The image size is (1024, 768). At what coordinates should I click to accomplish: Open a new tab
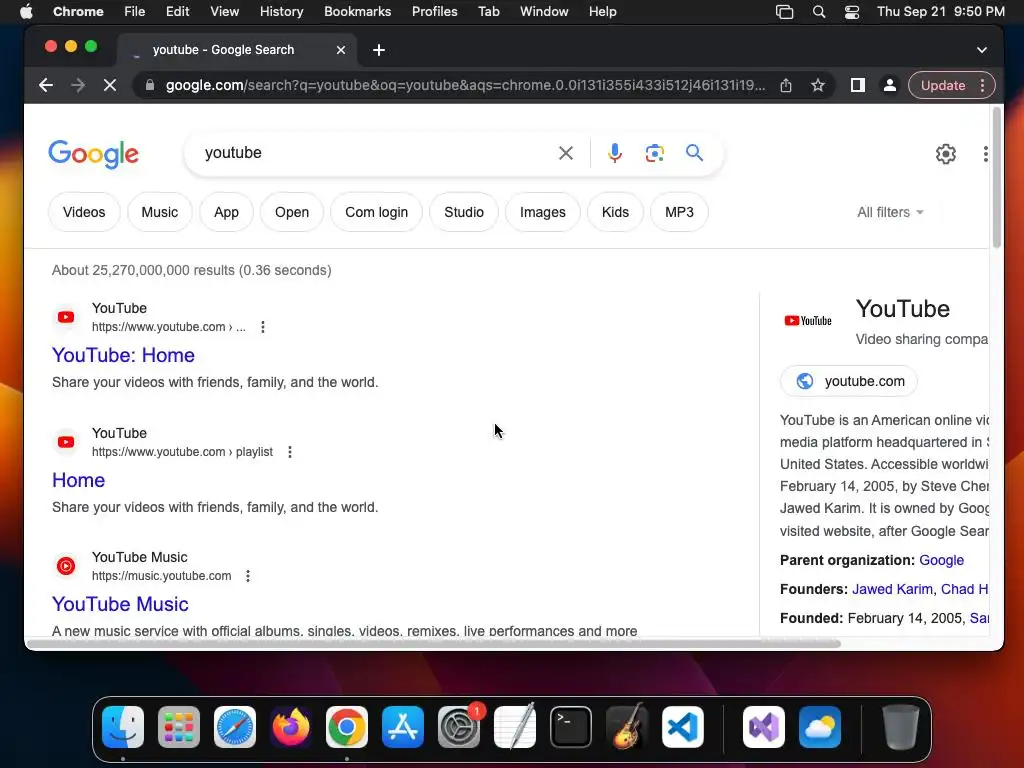(x=379, y=50)
